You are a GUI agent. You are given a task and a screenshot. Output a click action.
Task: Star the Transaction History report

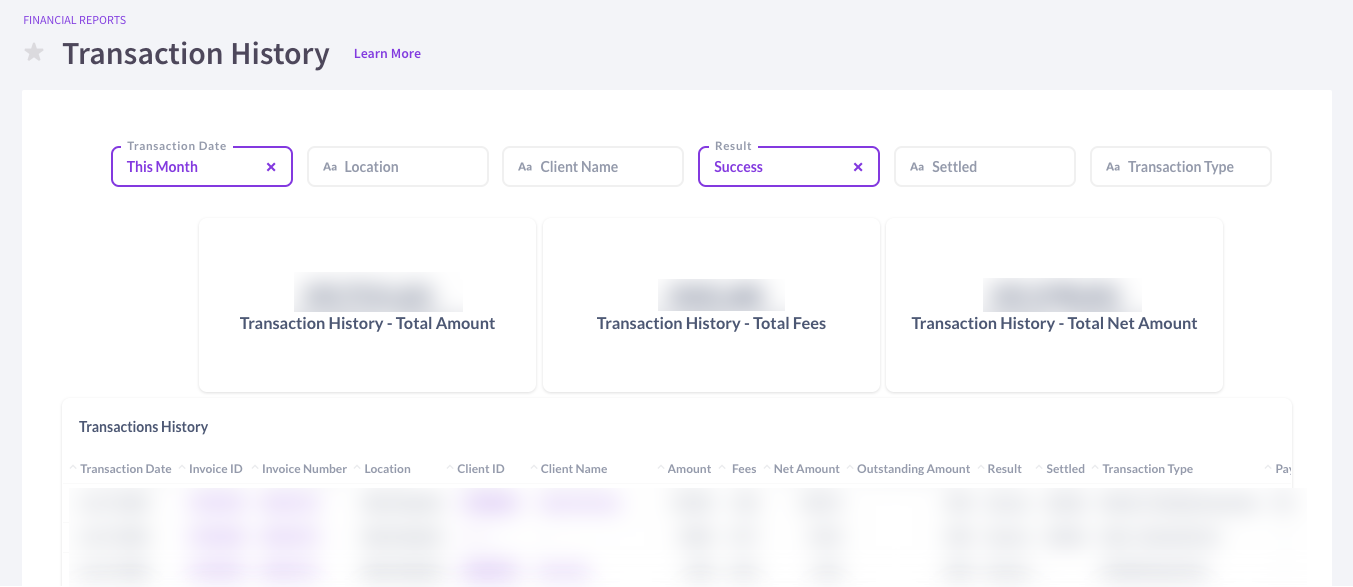pyautogui.click(x=34, y=52)
